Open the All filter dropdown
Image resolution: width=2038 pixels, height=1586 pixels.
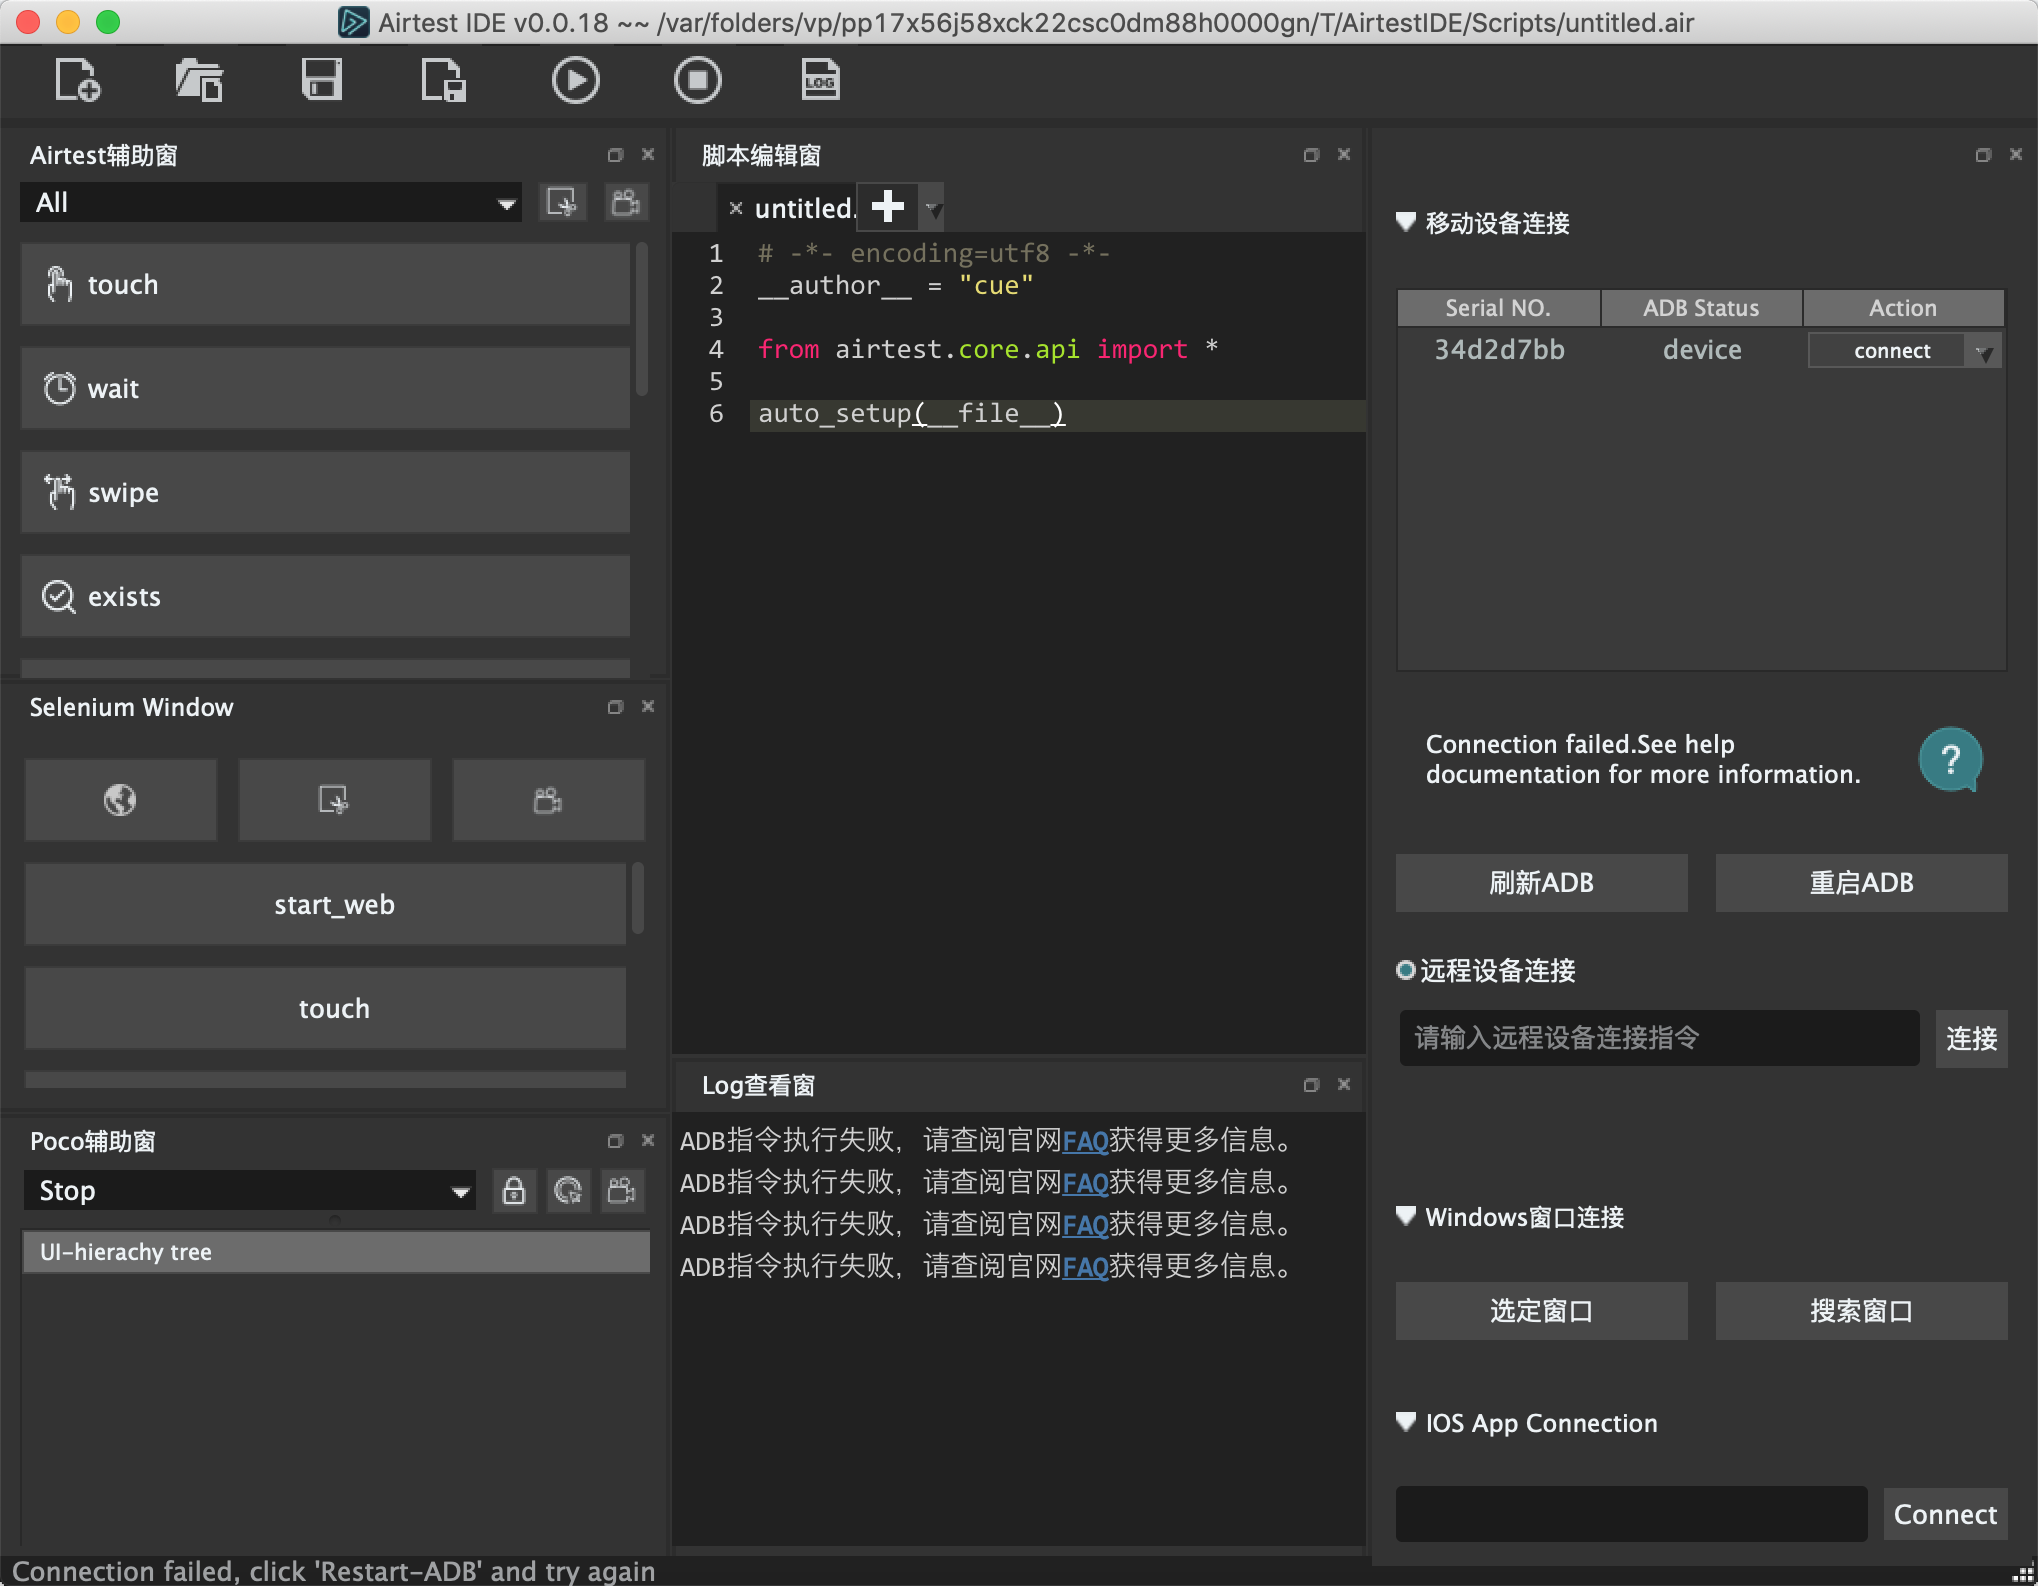pos(271,203)
